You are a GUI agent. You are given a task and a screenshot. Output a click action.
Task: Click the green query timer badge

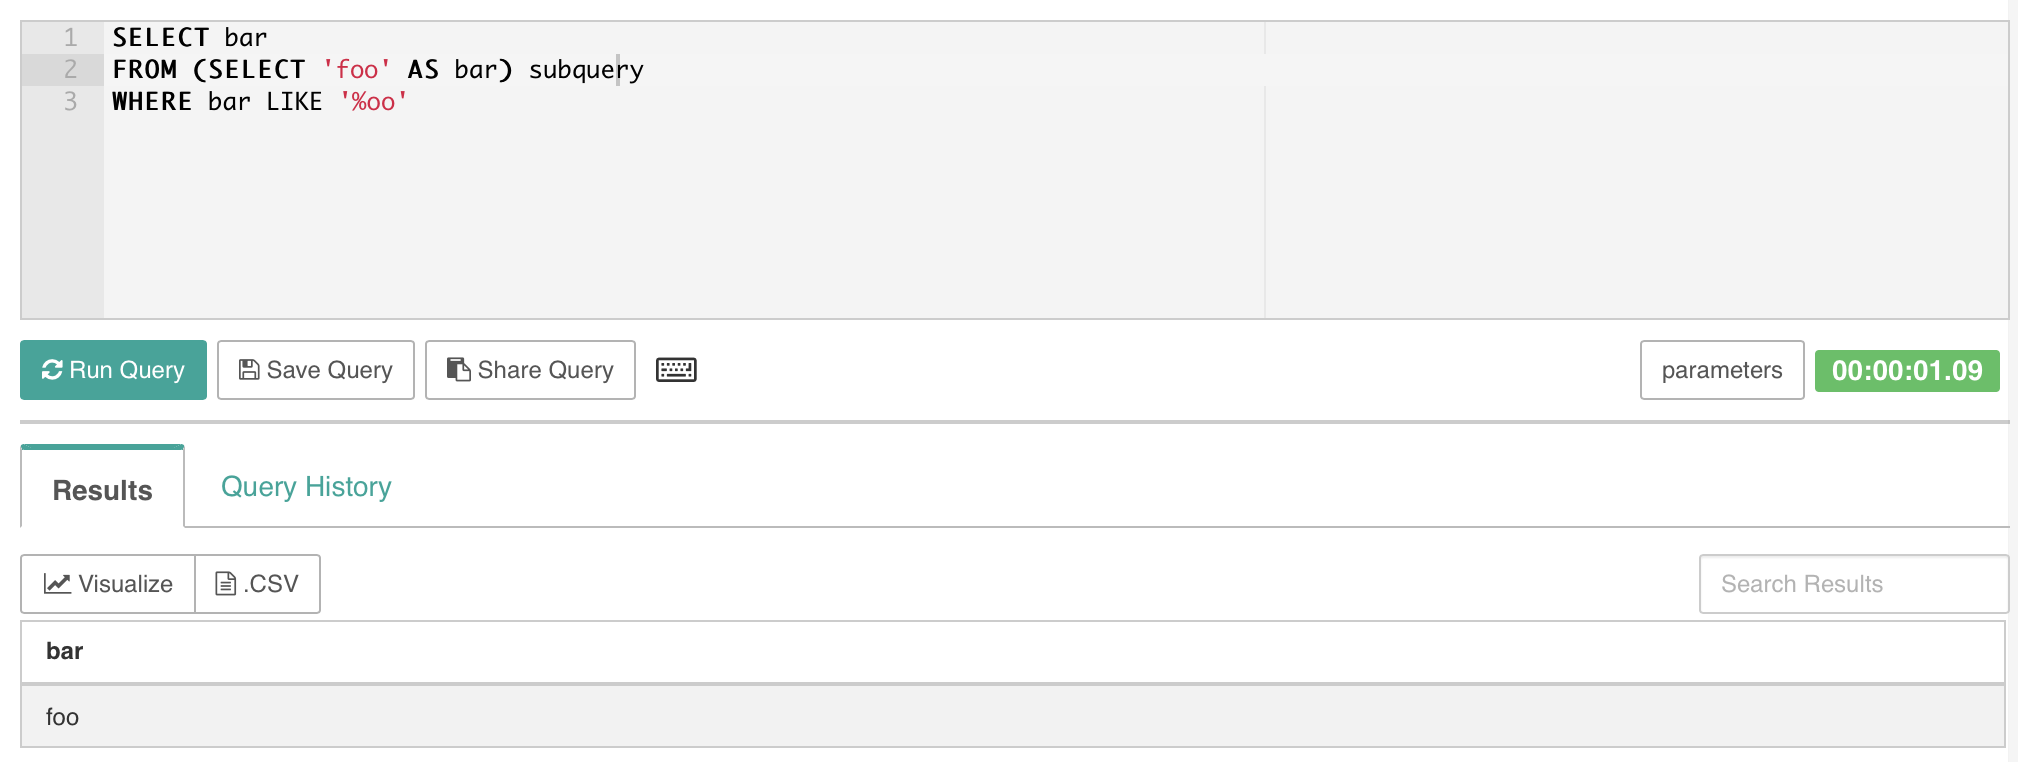tap(1907, 370)
